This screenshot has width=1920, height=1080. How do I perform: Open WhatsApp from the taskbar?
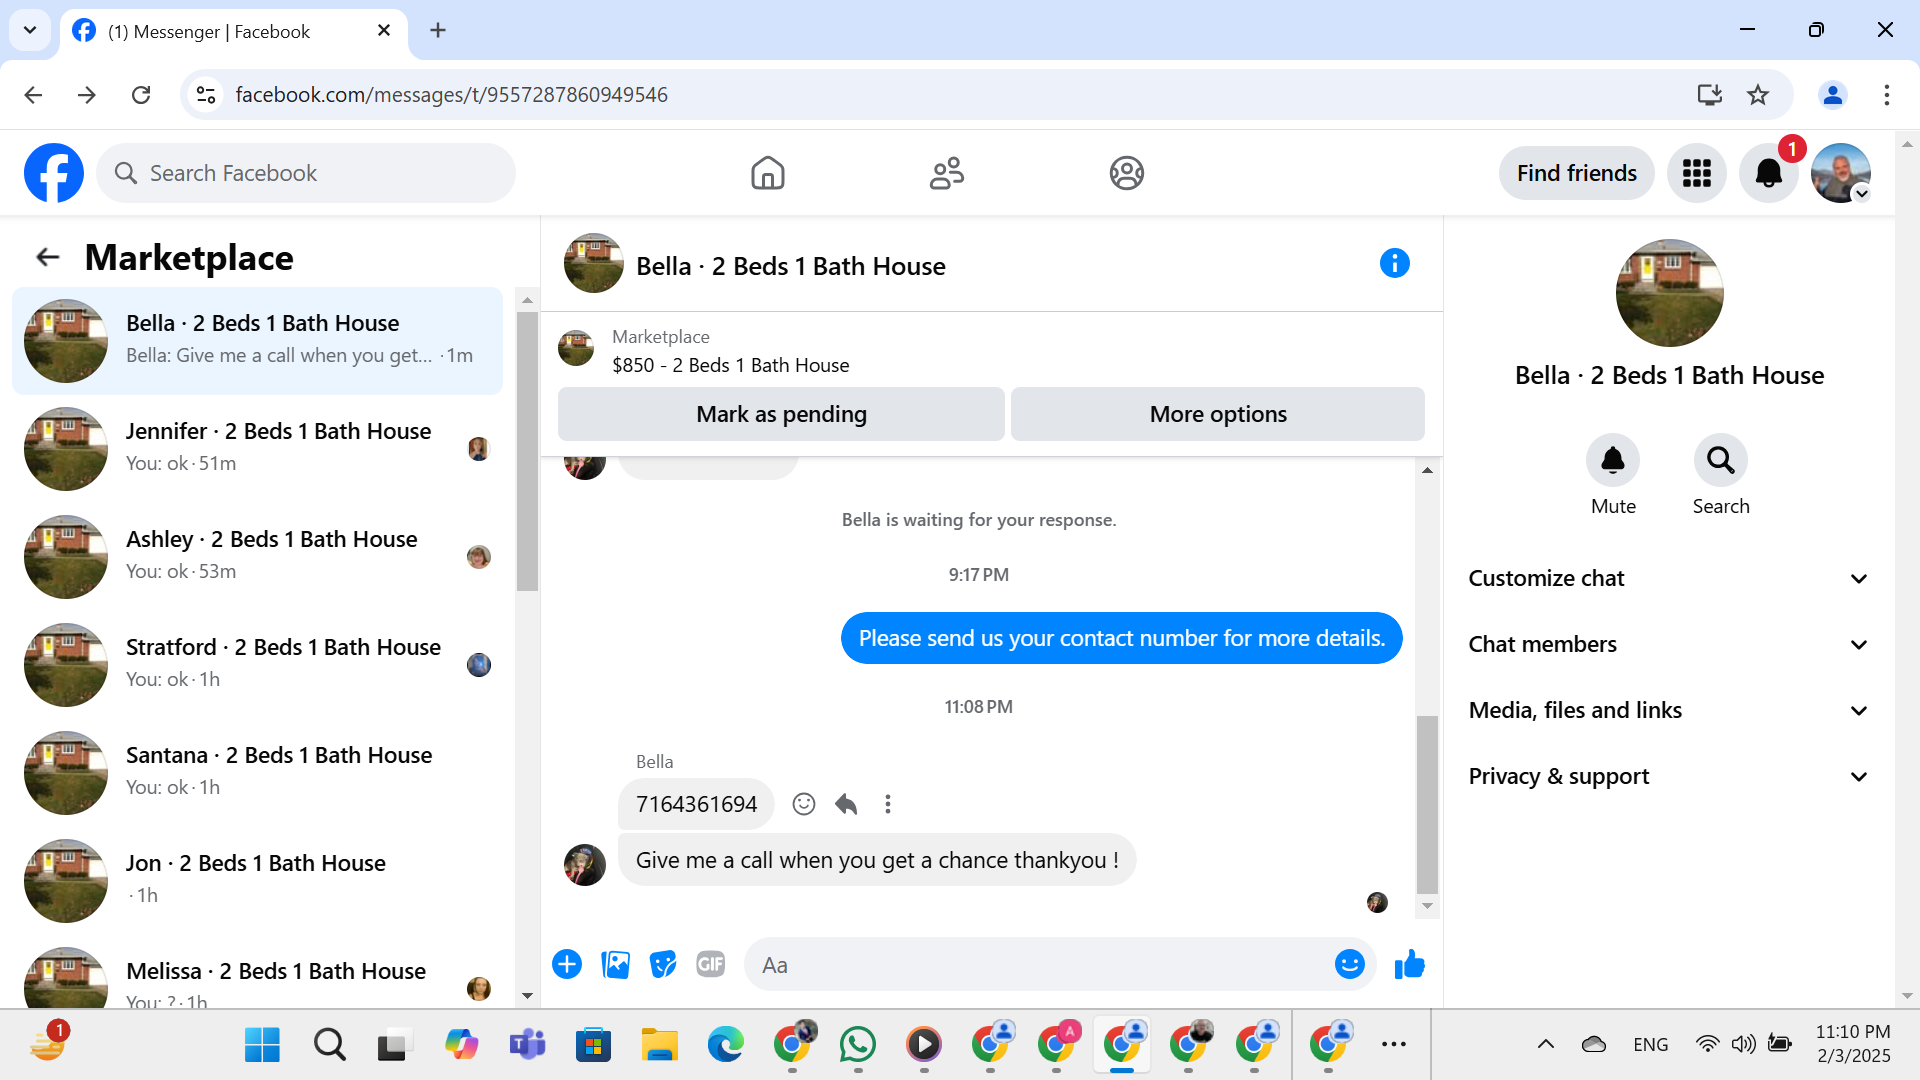858,1045
